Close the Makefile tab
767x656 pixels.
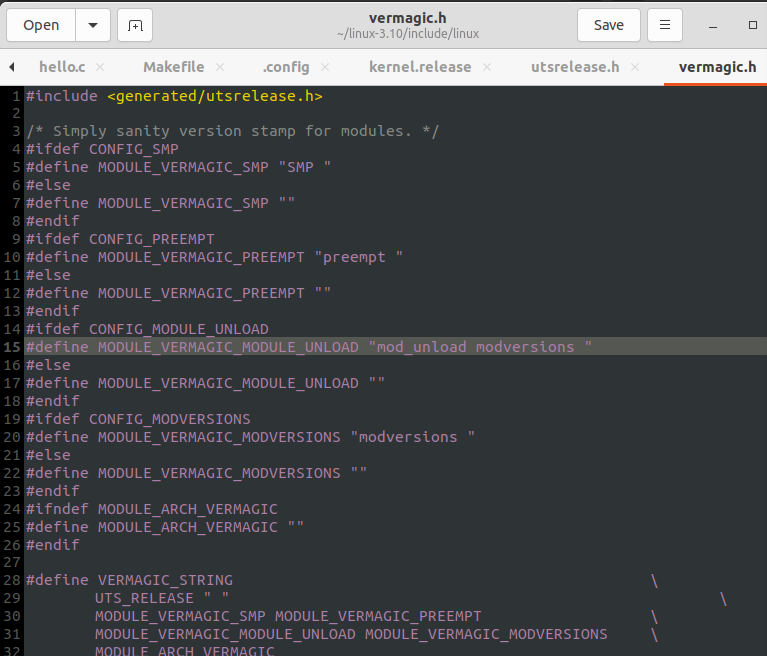[220, 67]
